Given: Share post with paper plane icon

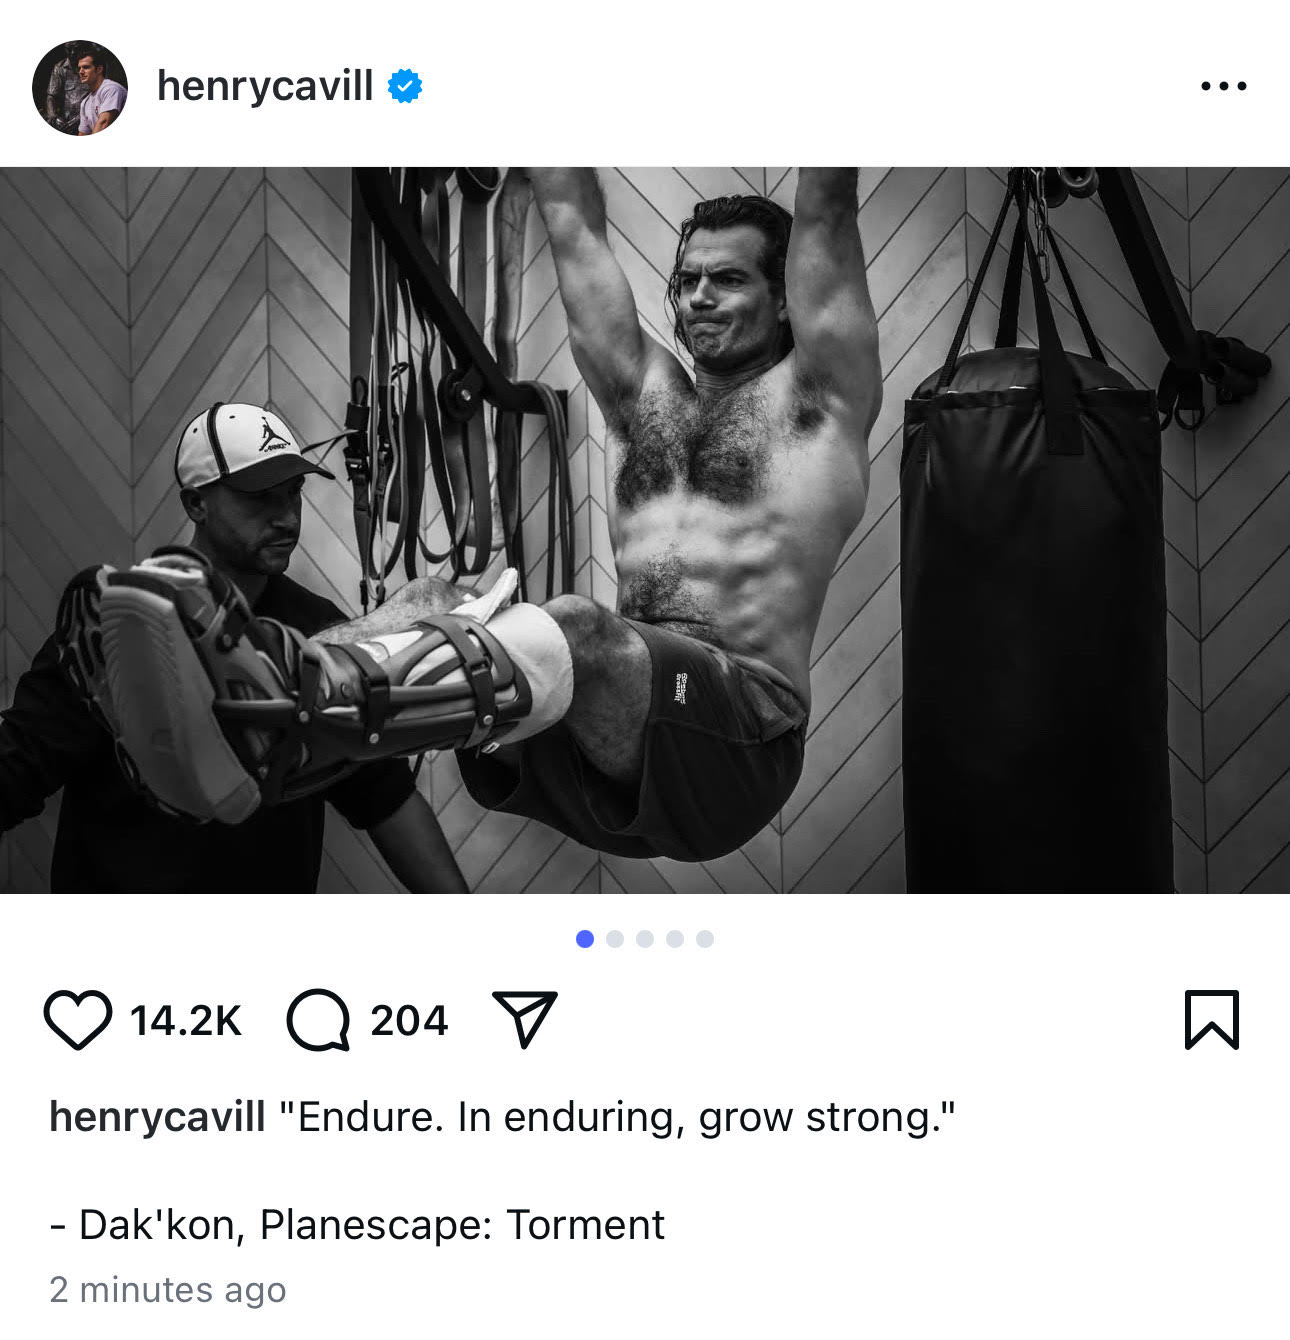Looking at the screenshot, I should click(x=525, y=1019).
